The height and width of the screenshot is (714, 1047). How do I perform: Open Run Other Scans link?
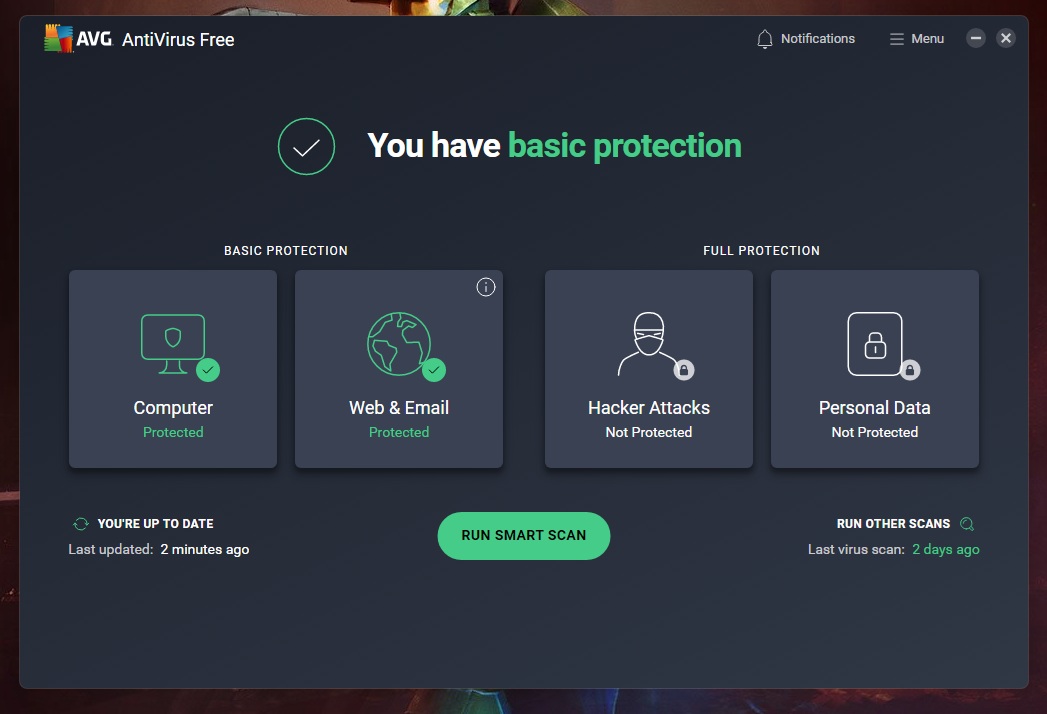tap(893, 524)
